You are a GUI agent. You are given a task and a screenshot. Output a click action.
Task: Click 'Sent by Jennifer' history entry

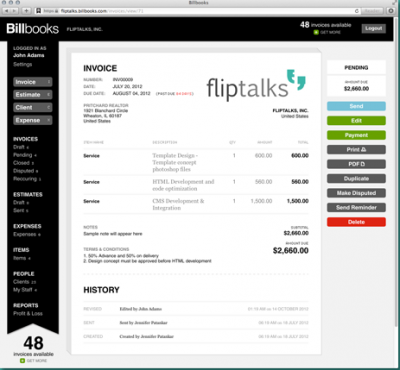tap(143, 323)
